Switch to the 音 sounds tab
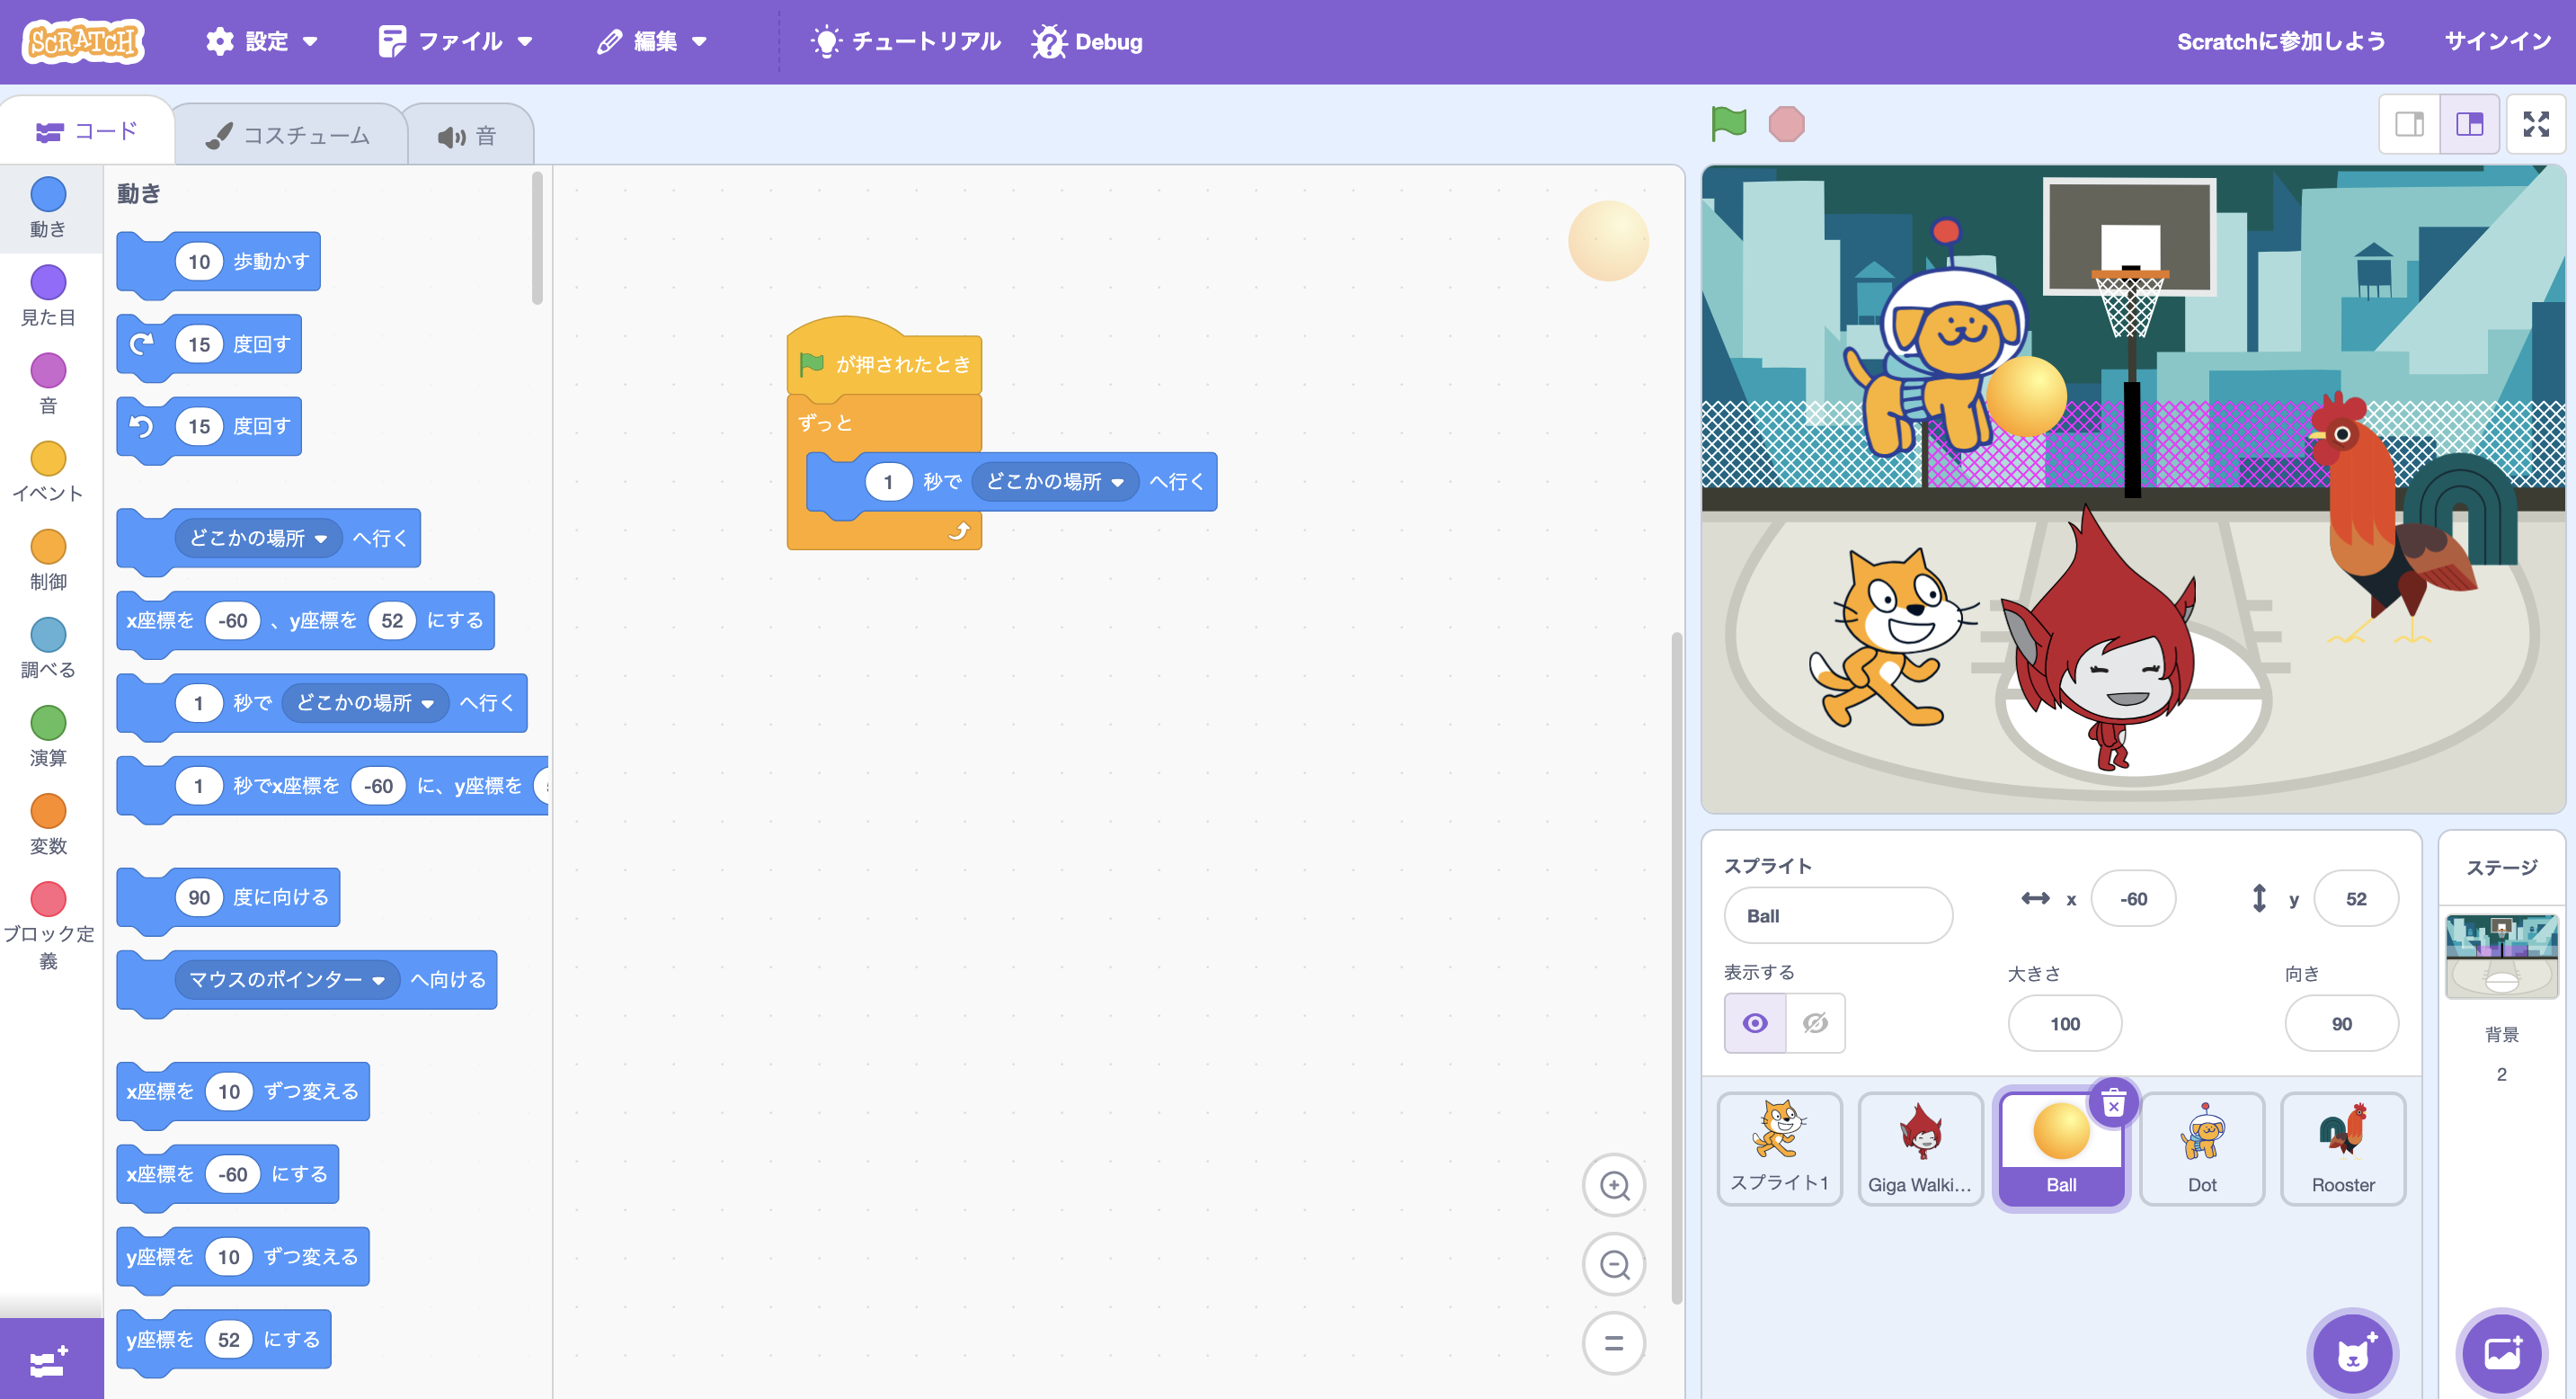 point(468,136)
